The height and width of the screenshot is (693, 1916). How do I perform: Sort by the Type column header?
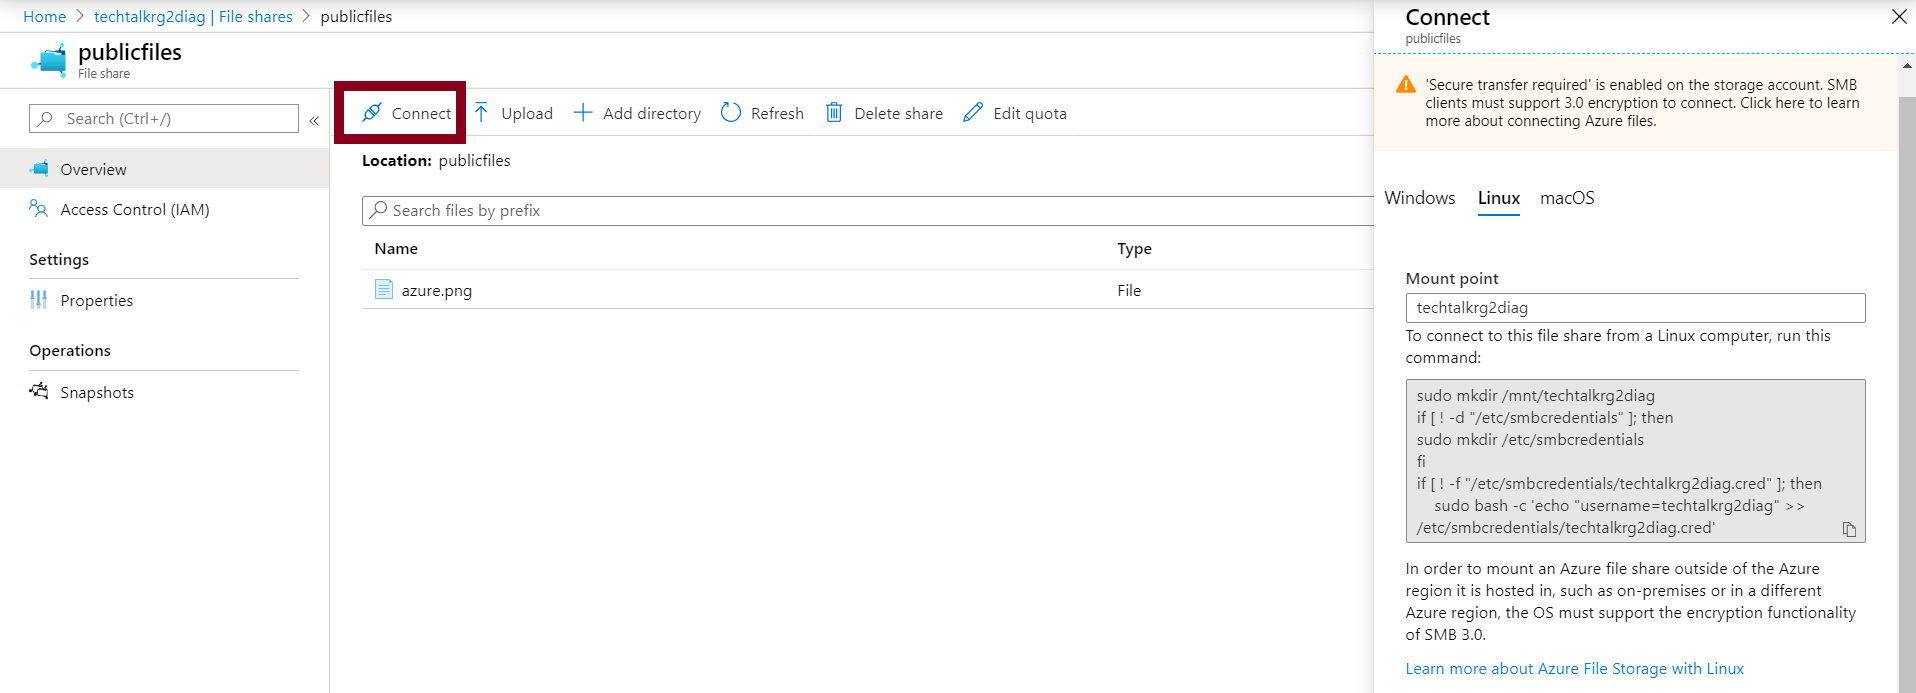pos(1134,249)
